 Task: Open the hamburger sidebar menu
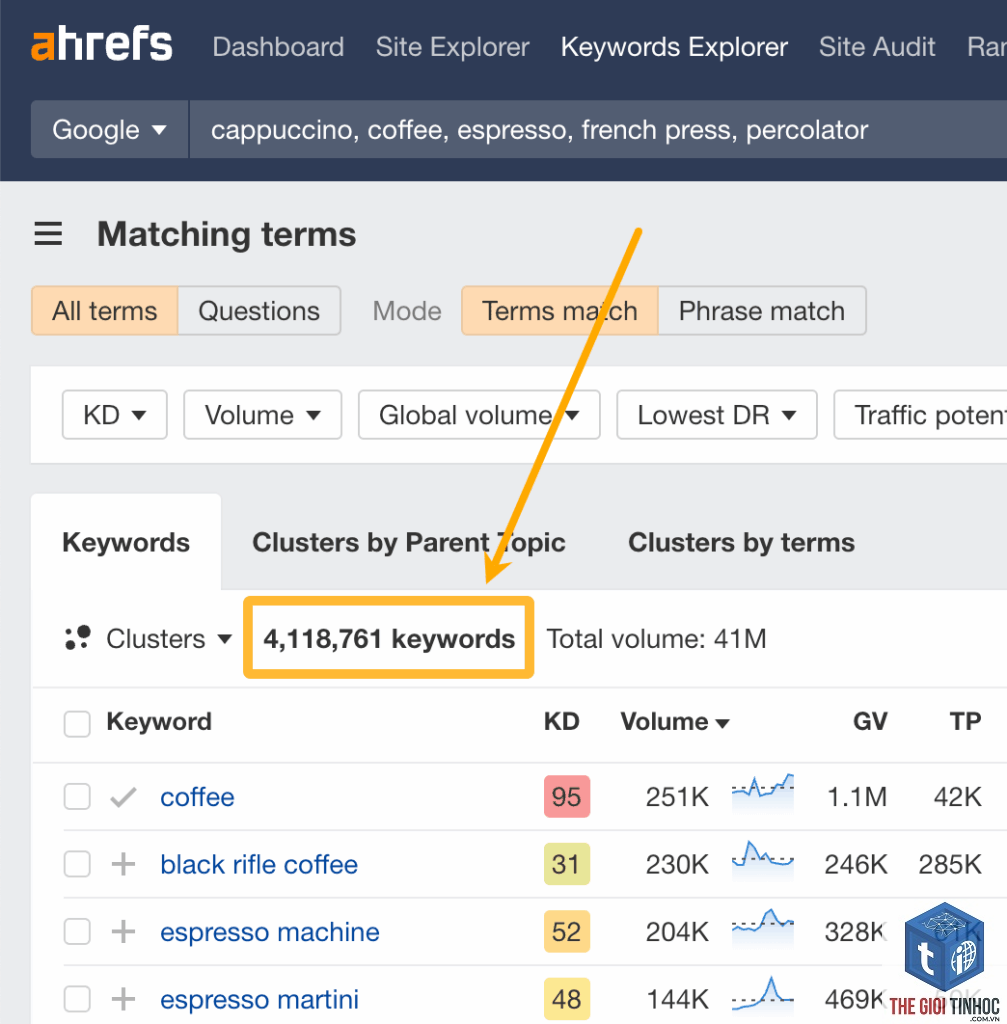(48, 234)
